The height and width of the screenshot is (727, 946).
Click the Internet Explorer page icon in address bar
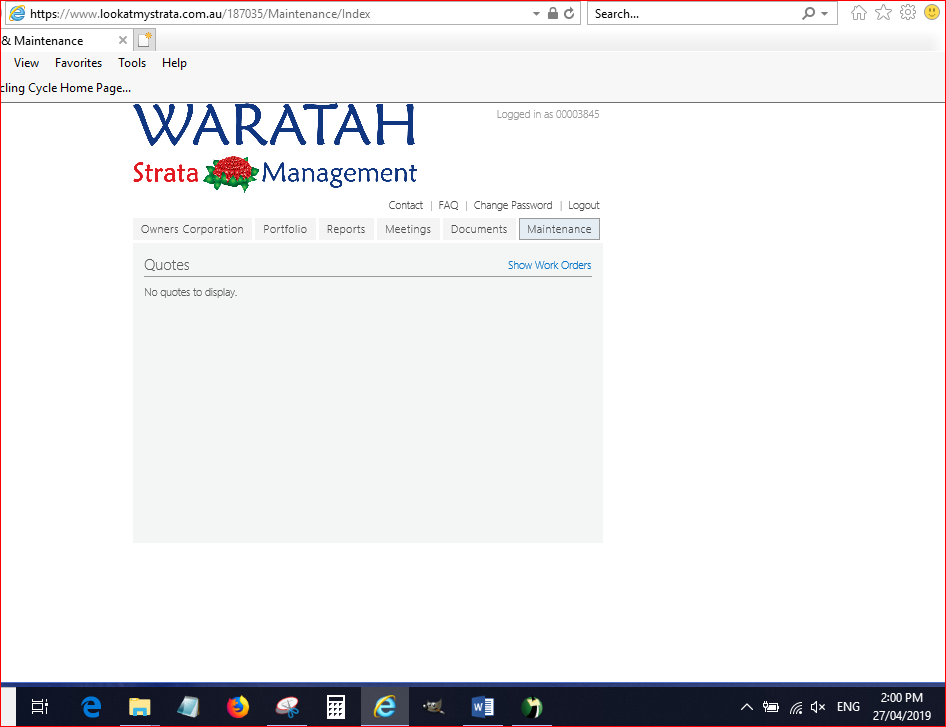(x=17, y=13)
